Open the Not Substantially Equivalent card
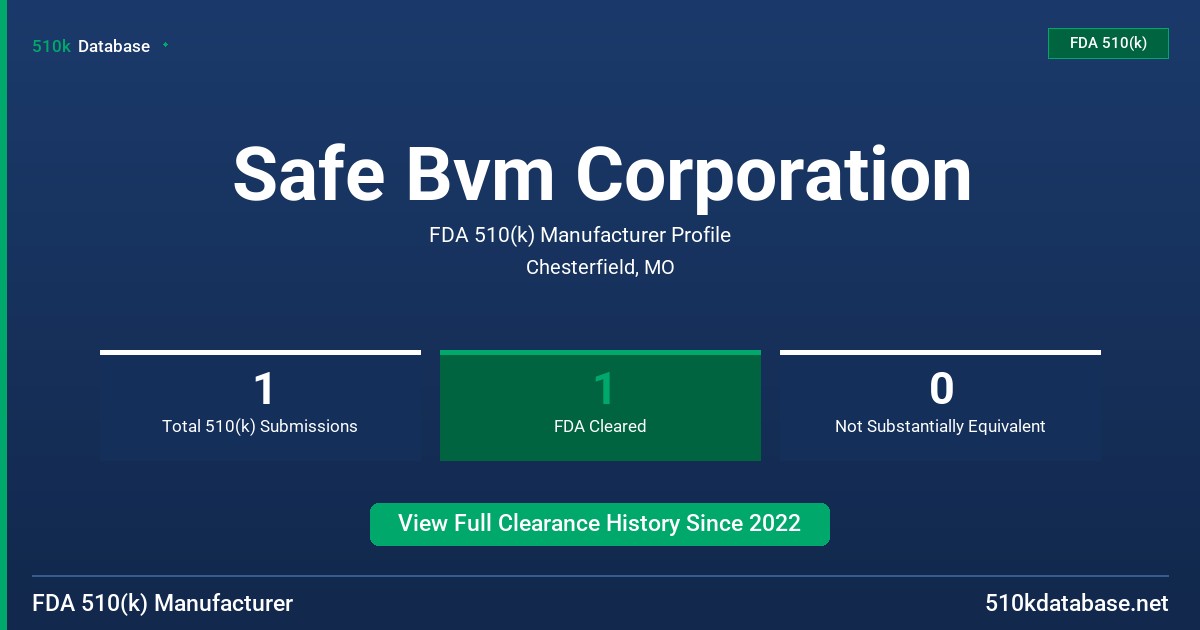The height and width of the screenshot is (630, 1200). click(940, 405)
